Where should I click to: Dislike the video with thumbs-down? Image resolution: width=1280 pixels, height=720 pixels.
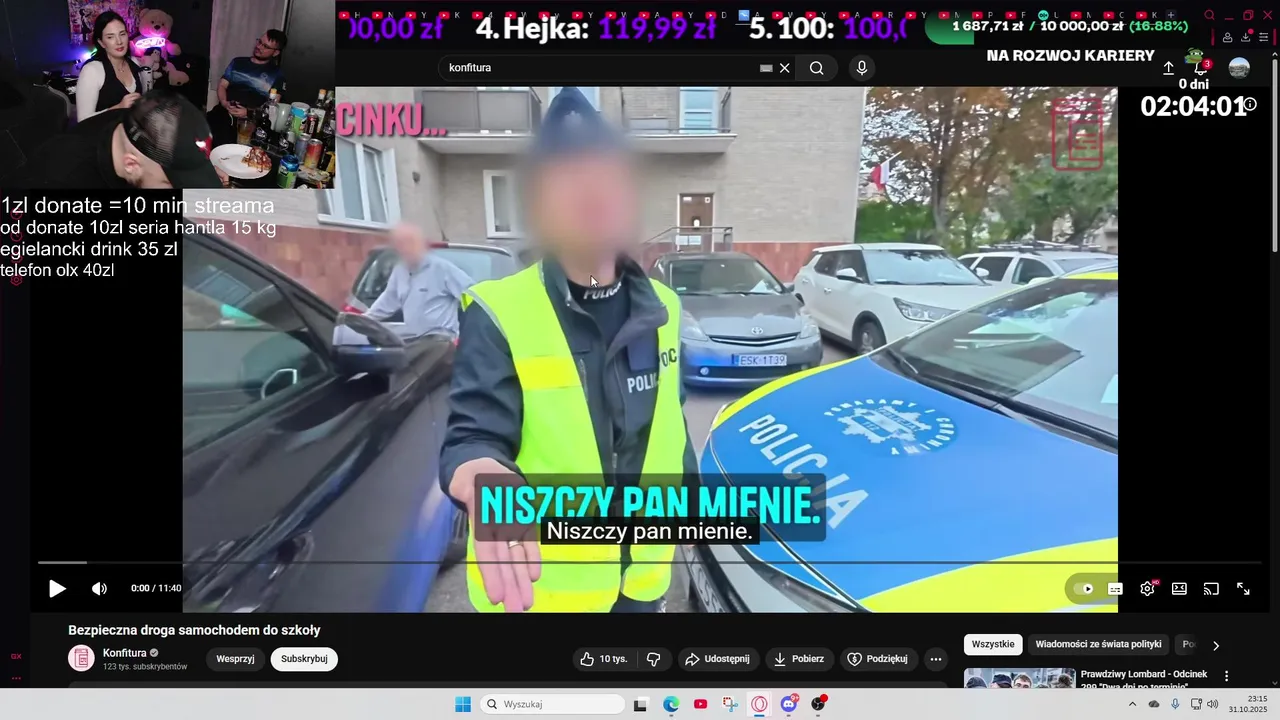[x=654, y=659]
